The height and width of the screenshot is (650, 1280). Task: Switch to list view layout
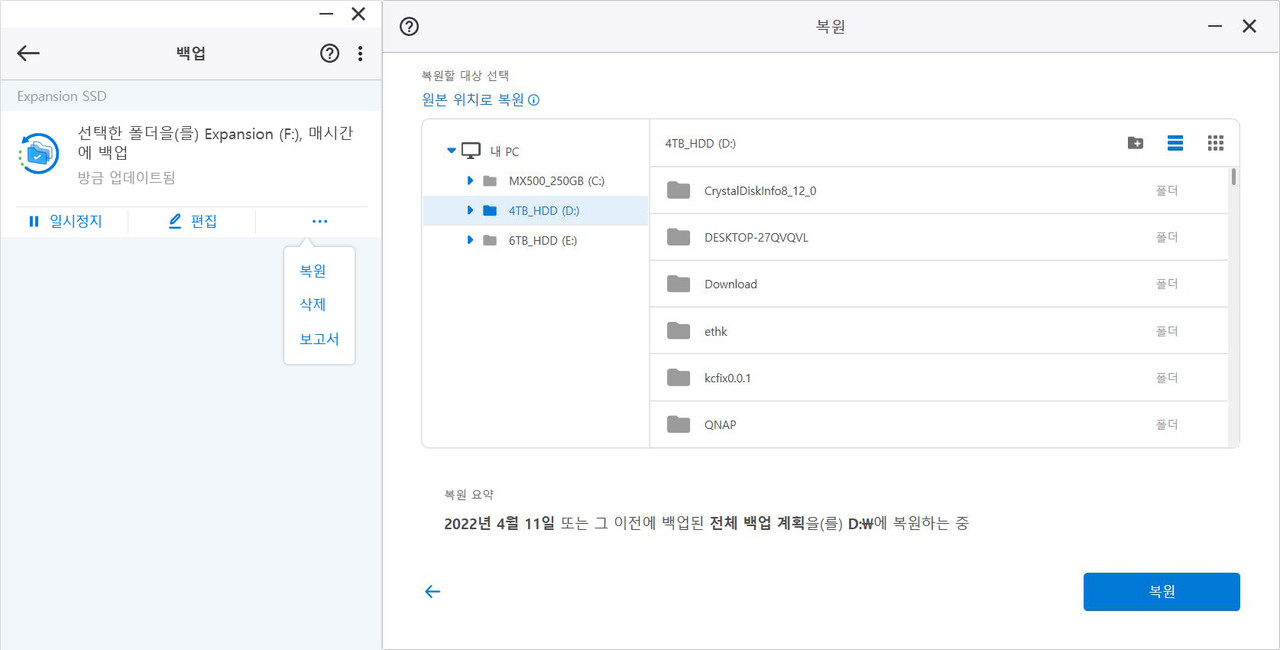coord(1175,143)
